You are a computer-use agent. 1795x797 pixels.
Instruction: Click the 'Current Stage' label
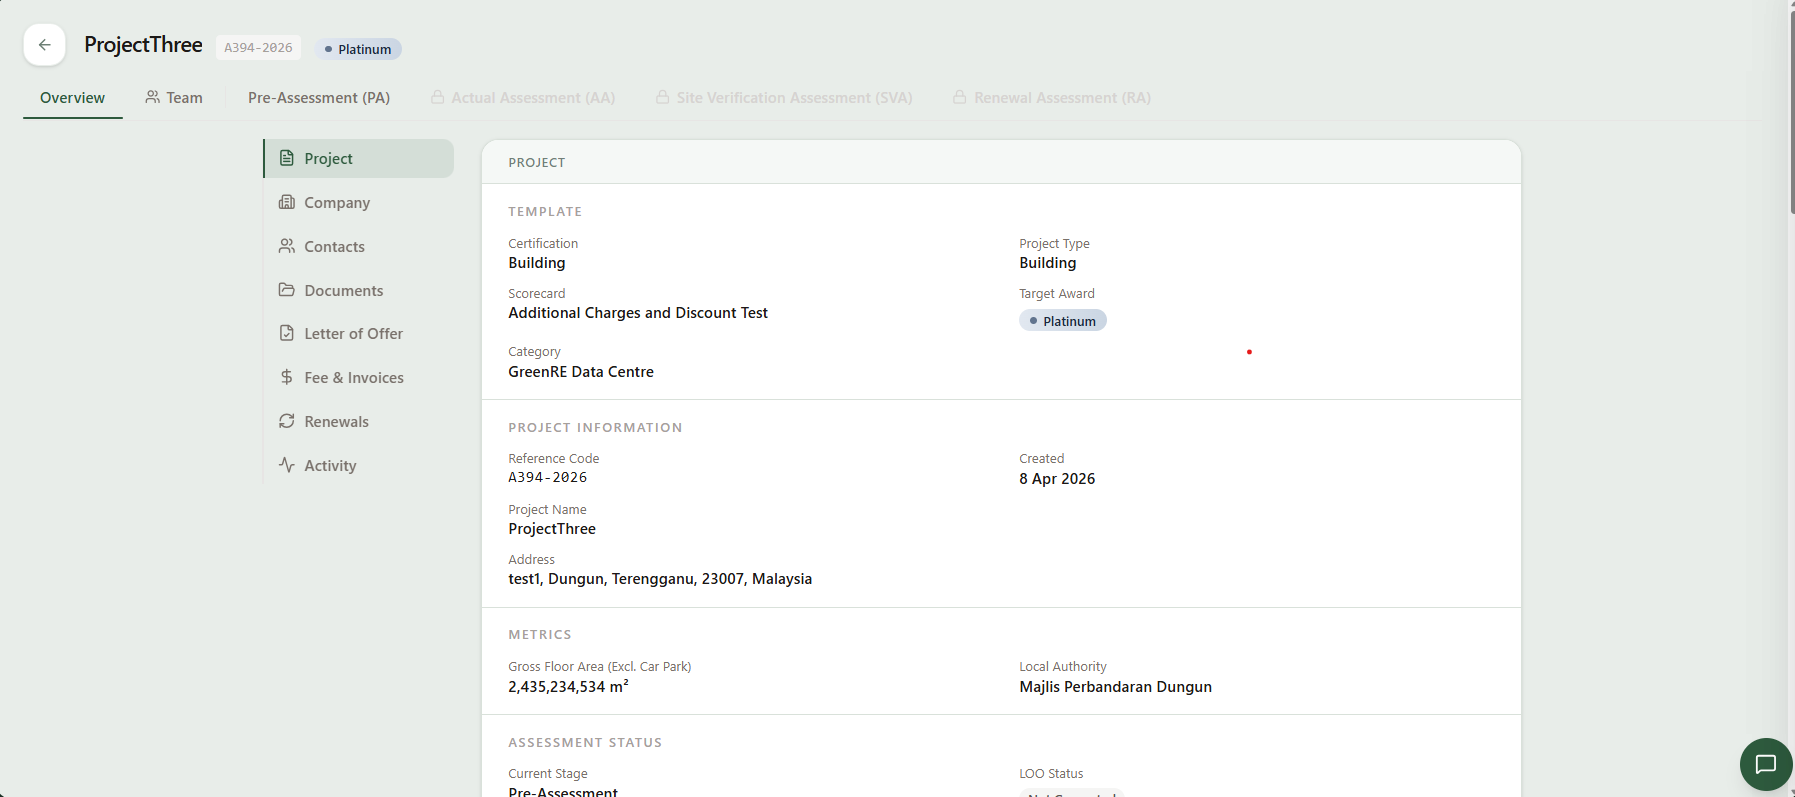(x=548, y=774)
